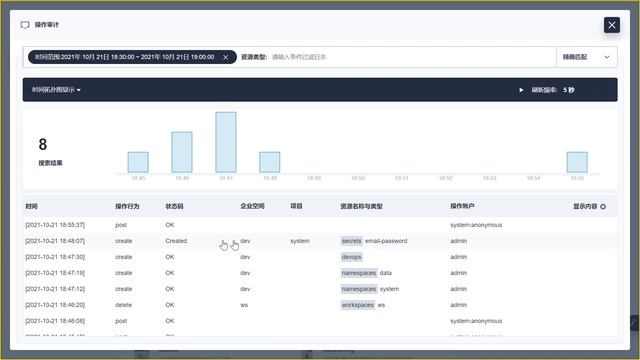This screenshot has height=360, width=640.
Task: Expand the 时间拓扑图显示 dropdown
Action: 56,90
